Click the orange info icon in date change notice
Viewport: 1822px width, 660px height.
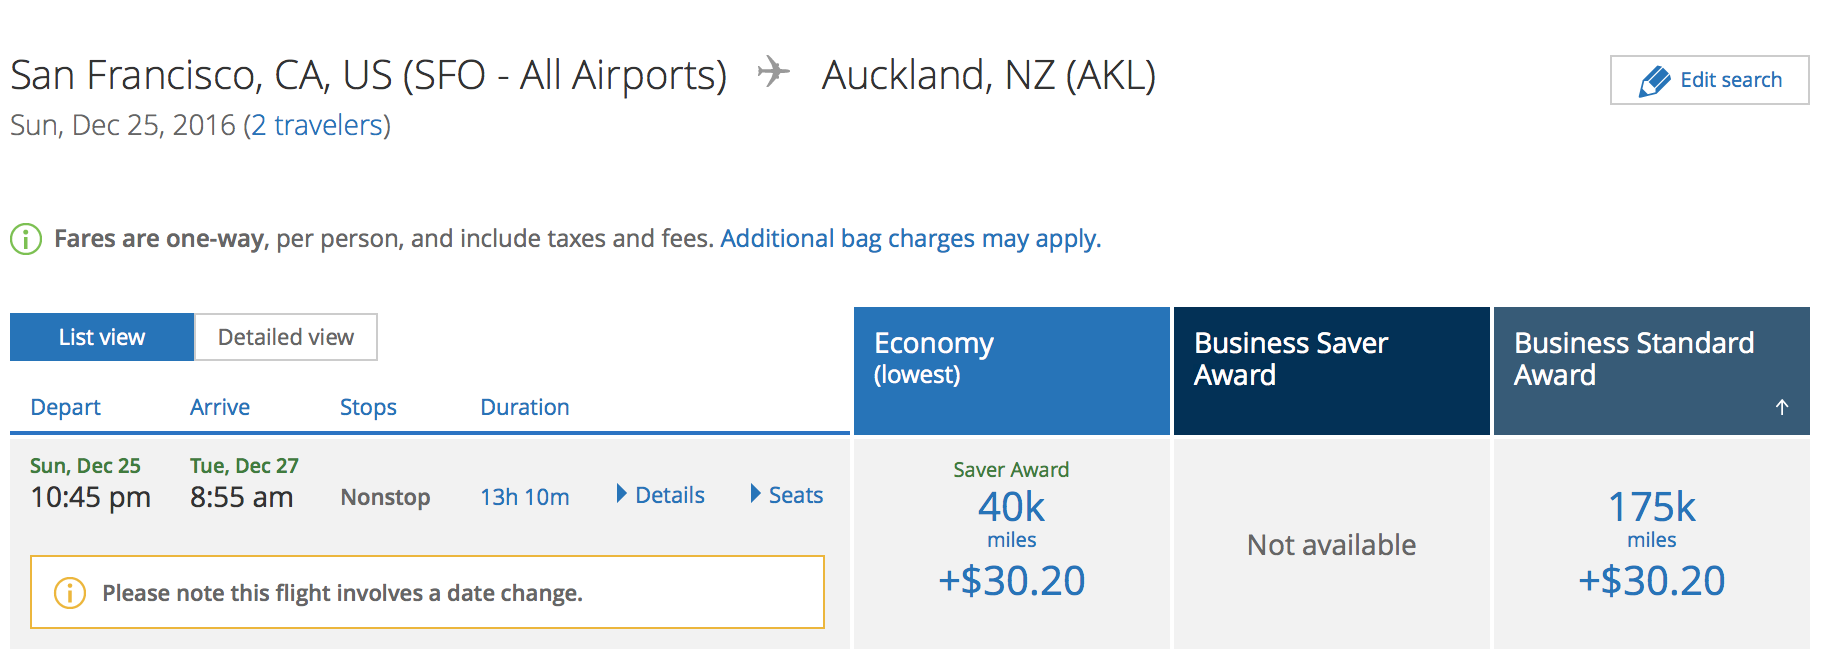point(69,593)
